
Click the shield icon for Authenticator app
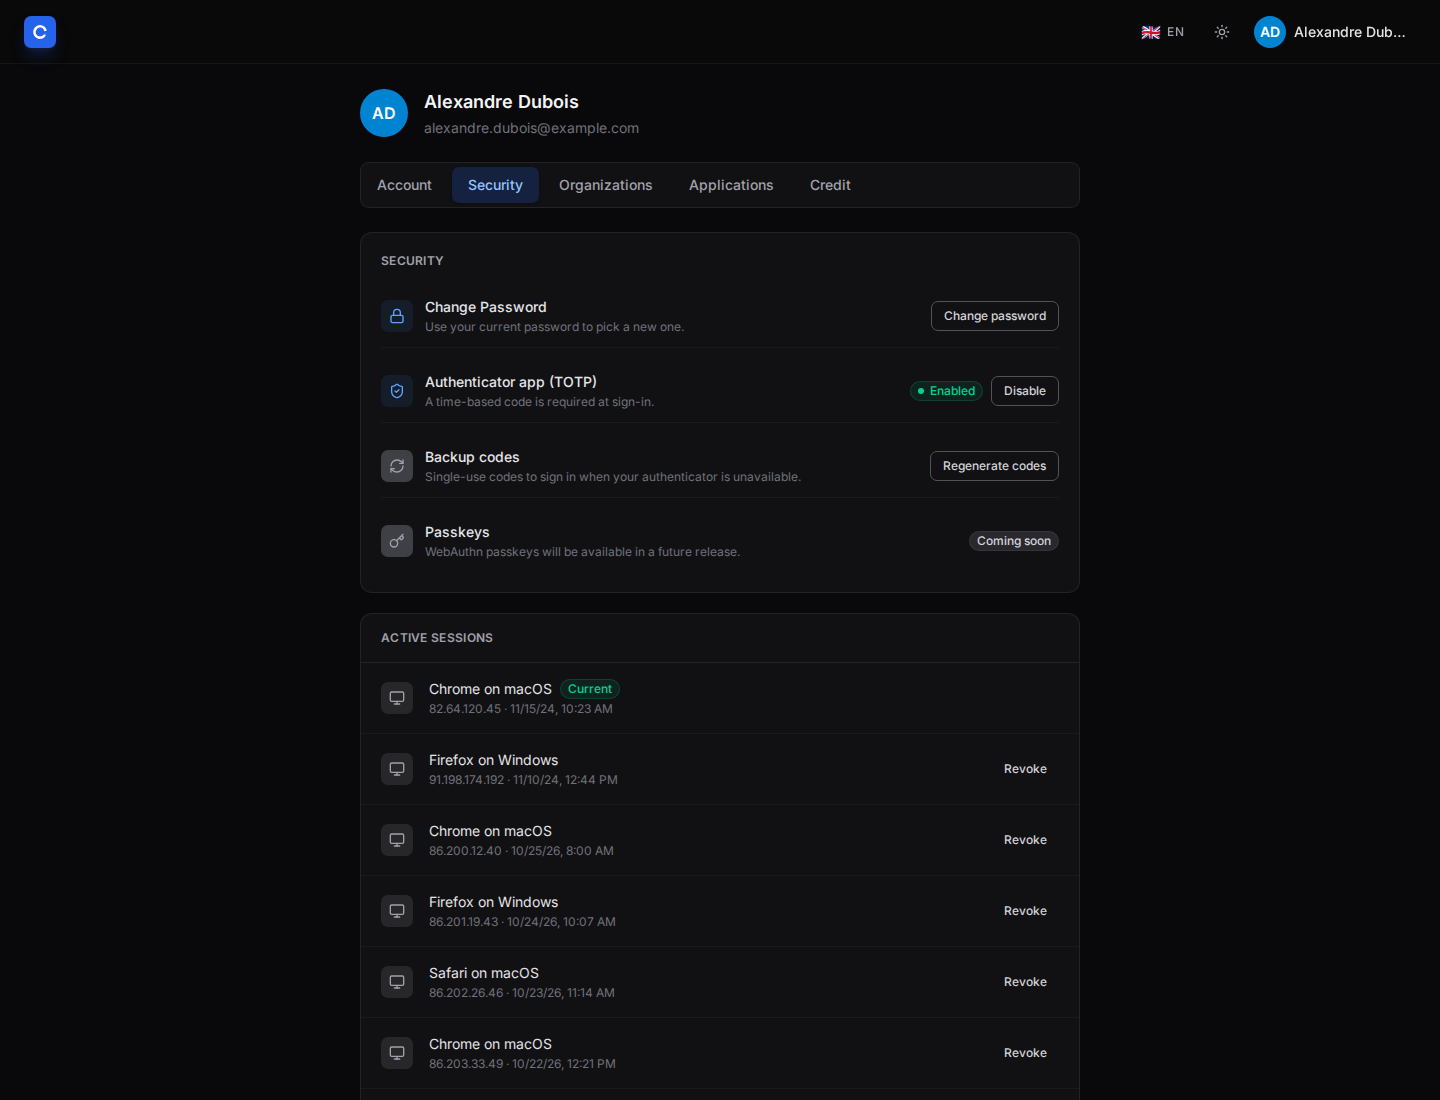(397, 391)
